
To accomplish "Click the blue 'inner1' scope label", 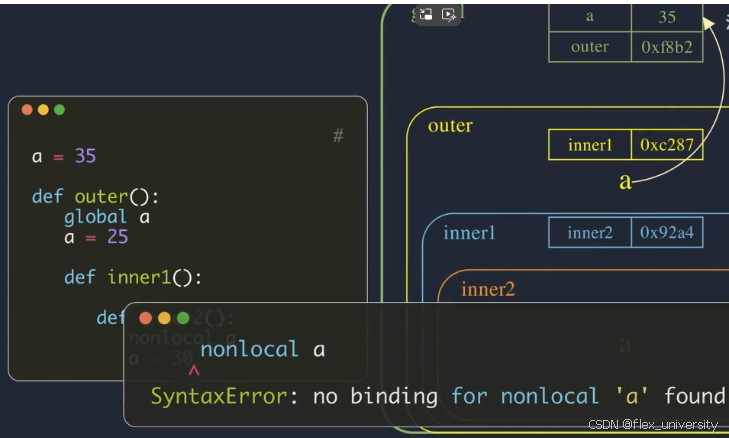I will [470, 233].
